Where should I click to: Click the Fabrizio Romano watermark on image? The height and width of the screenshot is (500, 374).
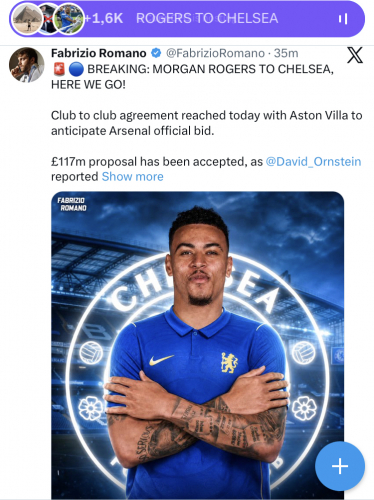pyautogui.click(x=72, y=204)
